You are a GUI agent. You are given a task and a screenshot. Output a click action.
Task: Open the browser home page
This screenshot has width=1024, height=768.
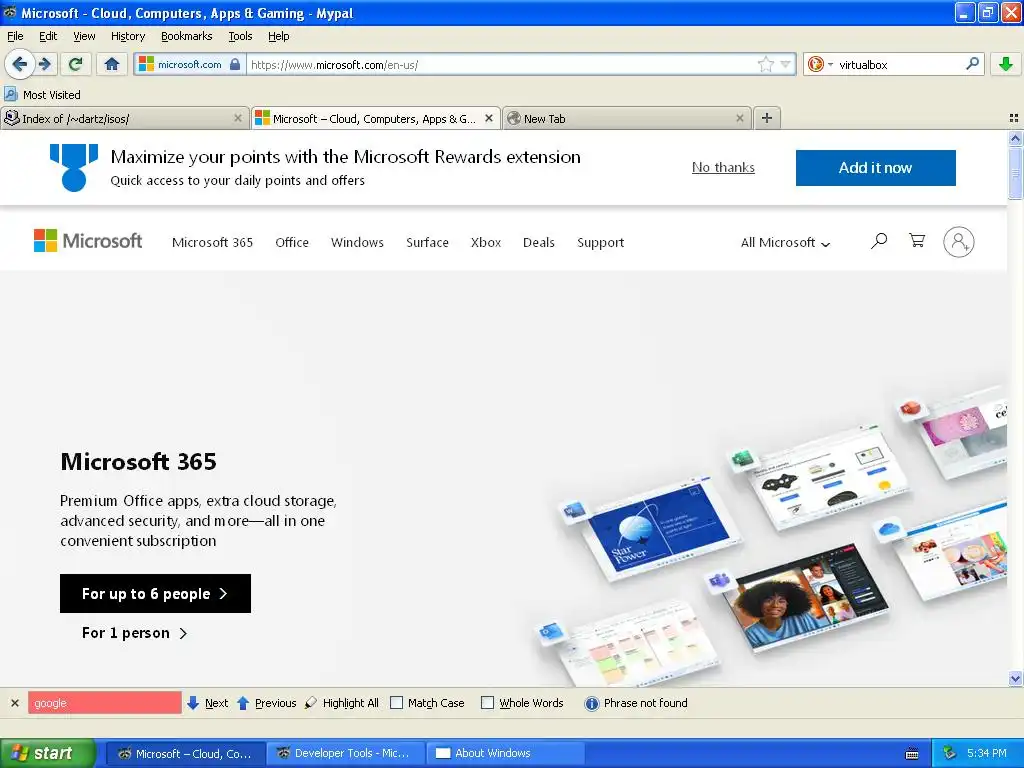click(112, 64)
